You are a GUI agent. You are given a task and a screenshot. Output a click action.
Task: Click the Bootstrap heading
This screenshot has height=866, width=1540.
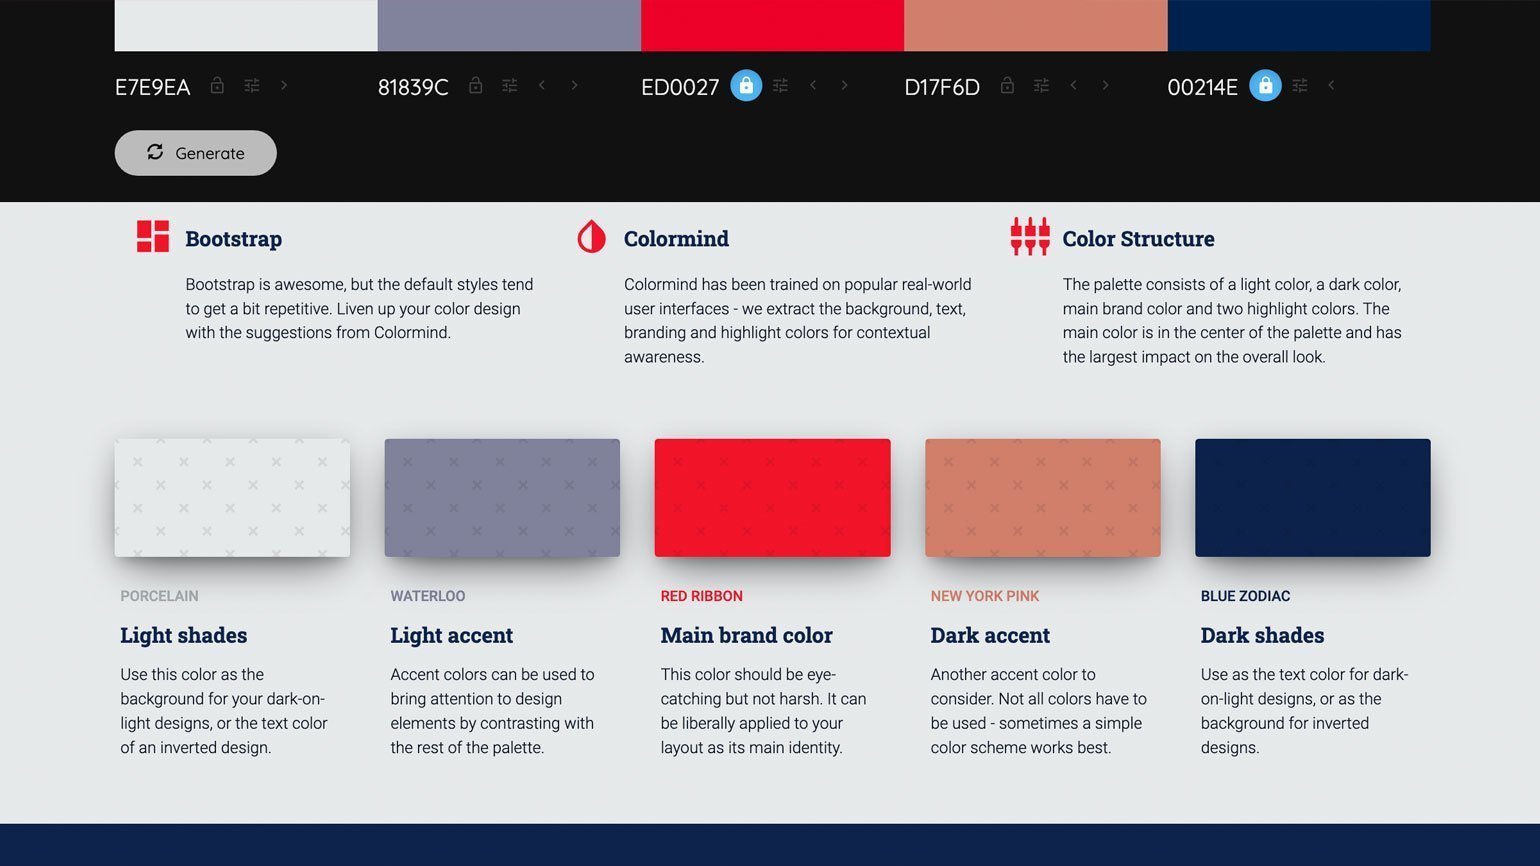[233, 239]
